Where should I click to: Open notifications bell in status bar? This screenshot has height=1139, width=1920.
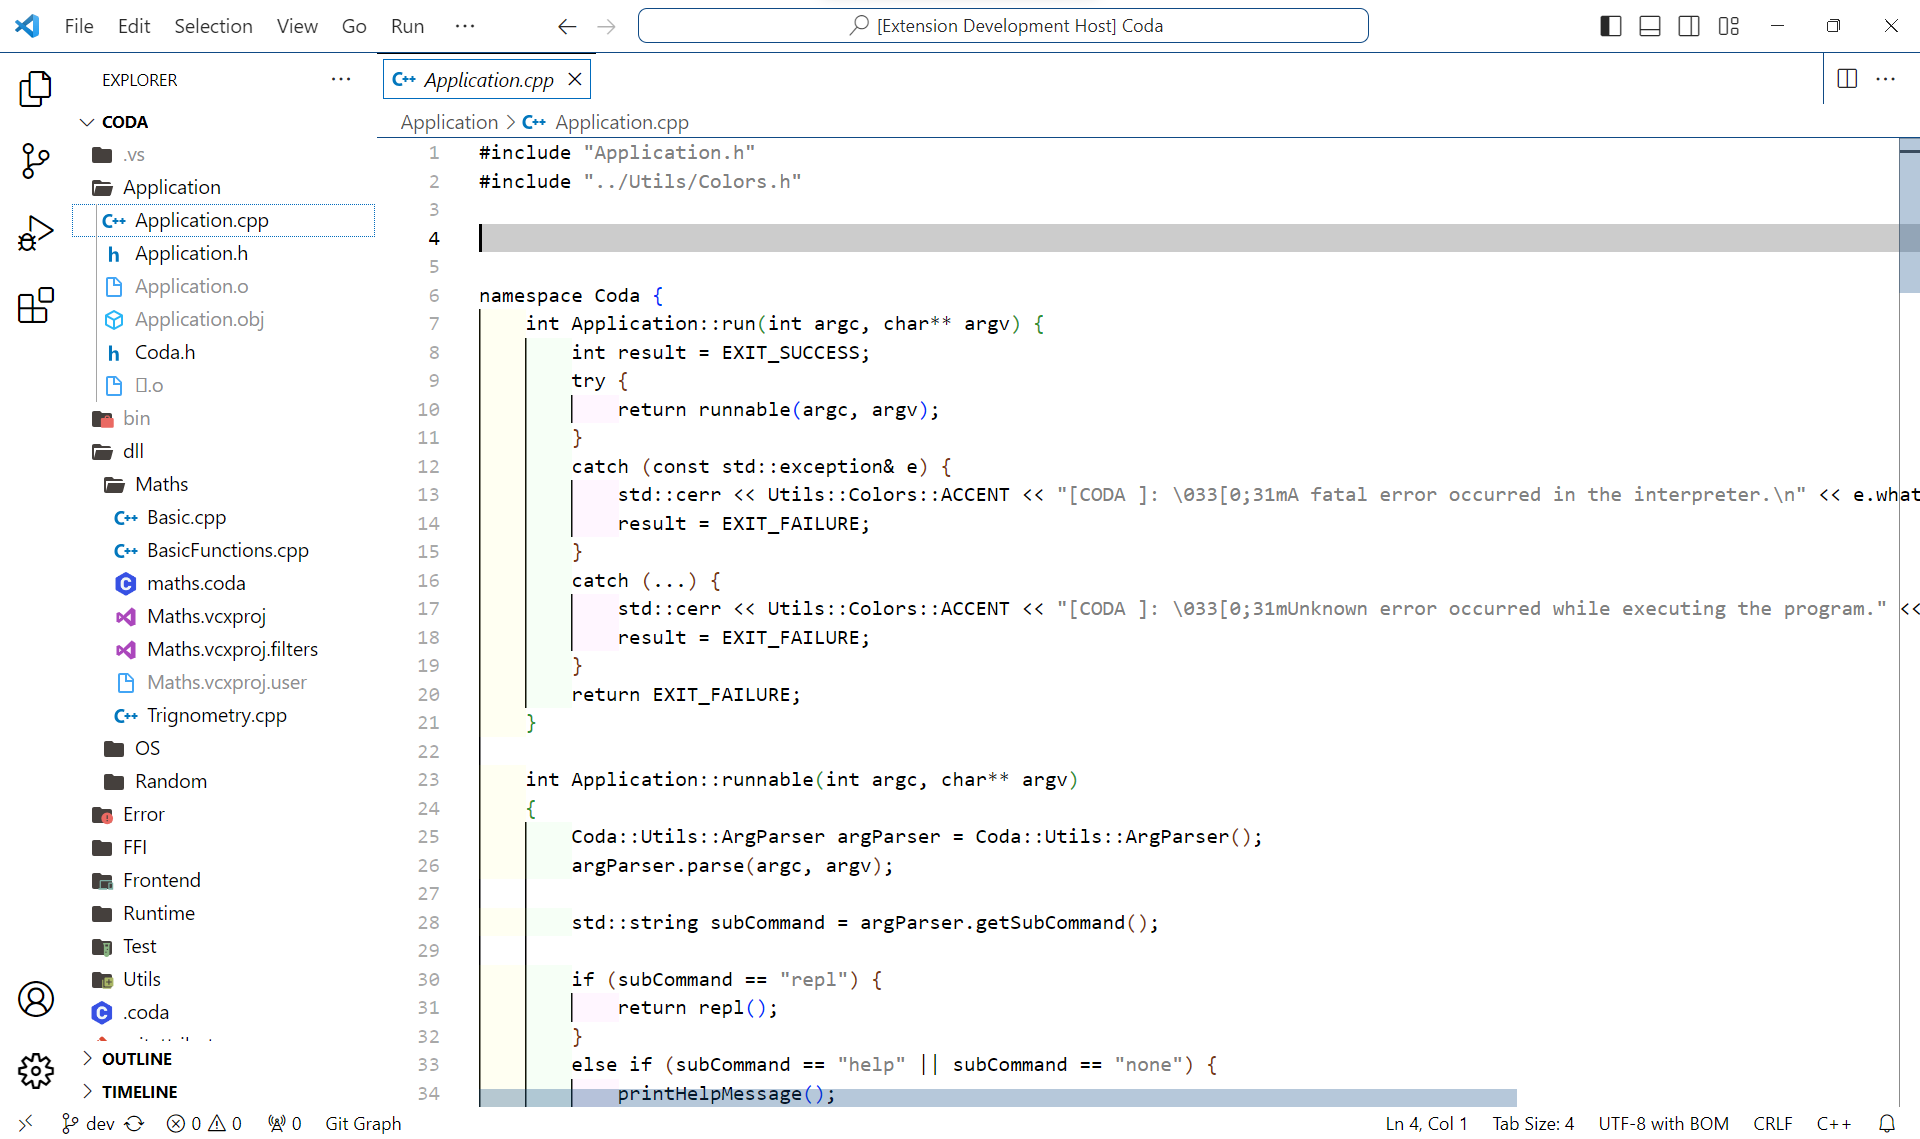tap(1887, 1124)
